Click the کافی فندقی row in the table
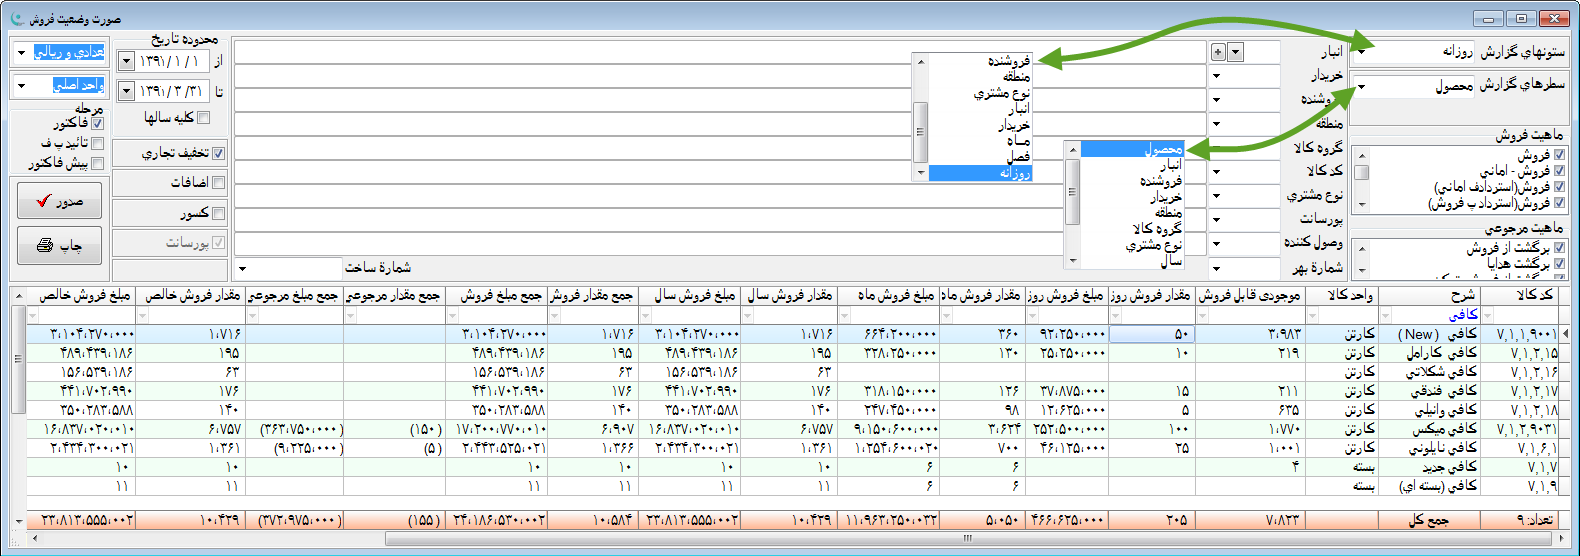 click(x=1441, y=391)
